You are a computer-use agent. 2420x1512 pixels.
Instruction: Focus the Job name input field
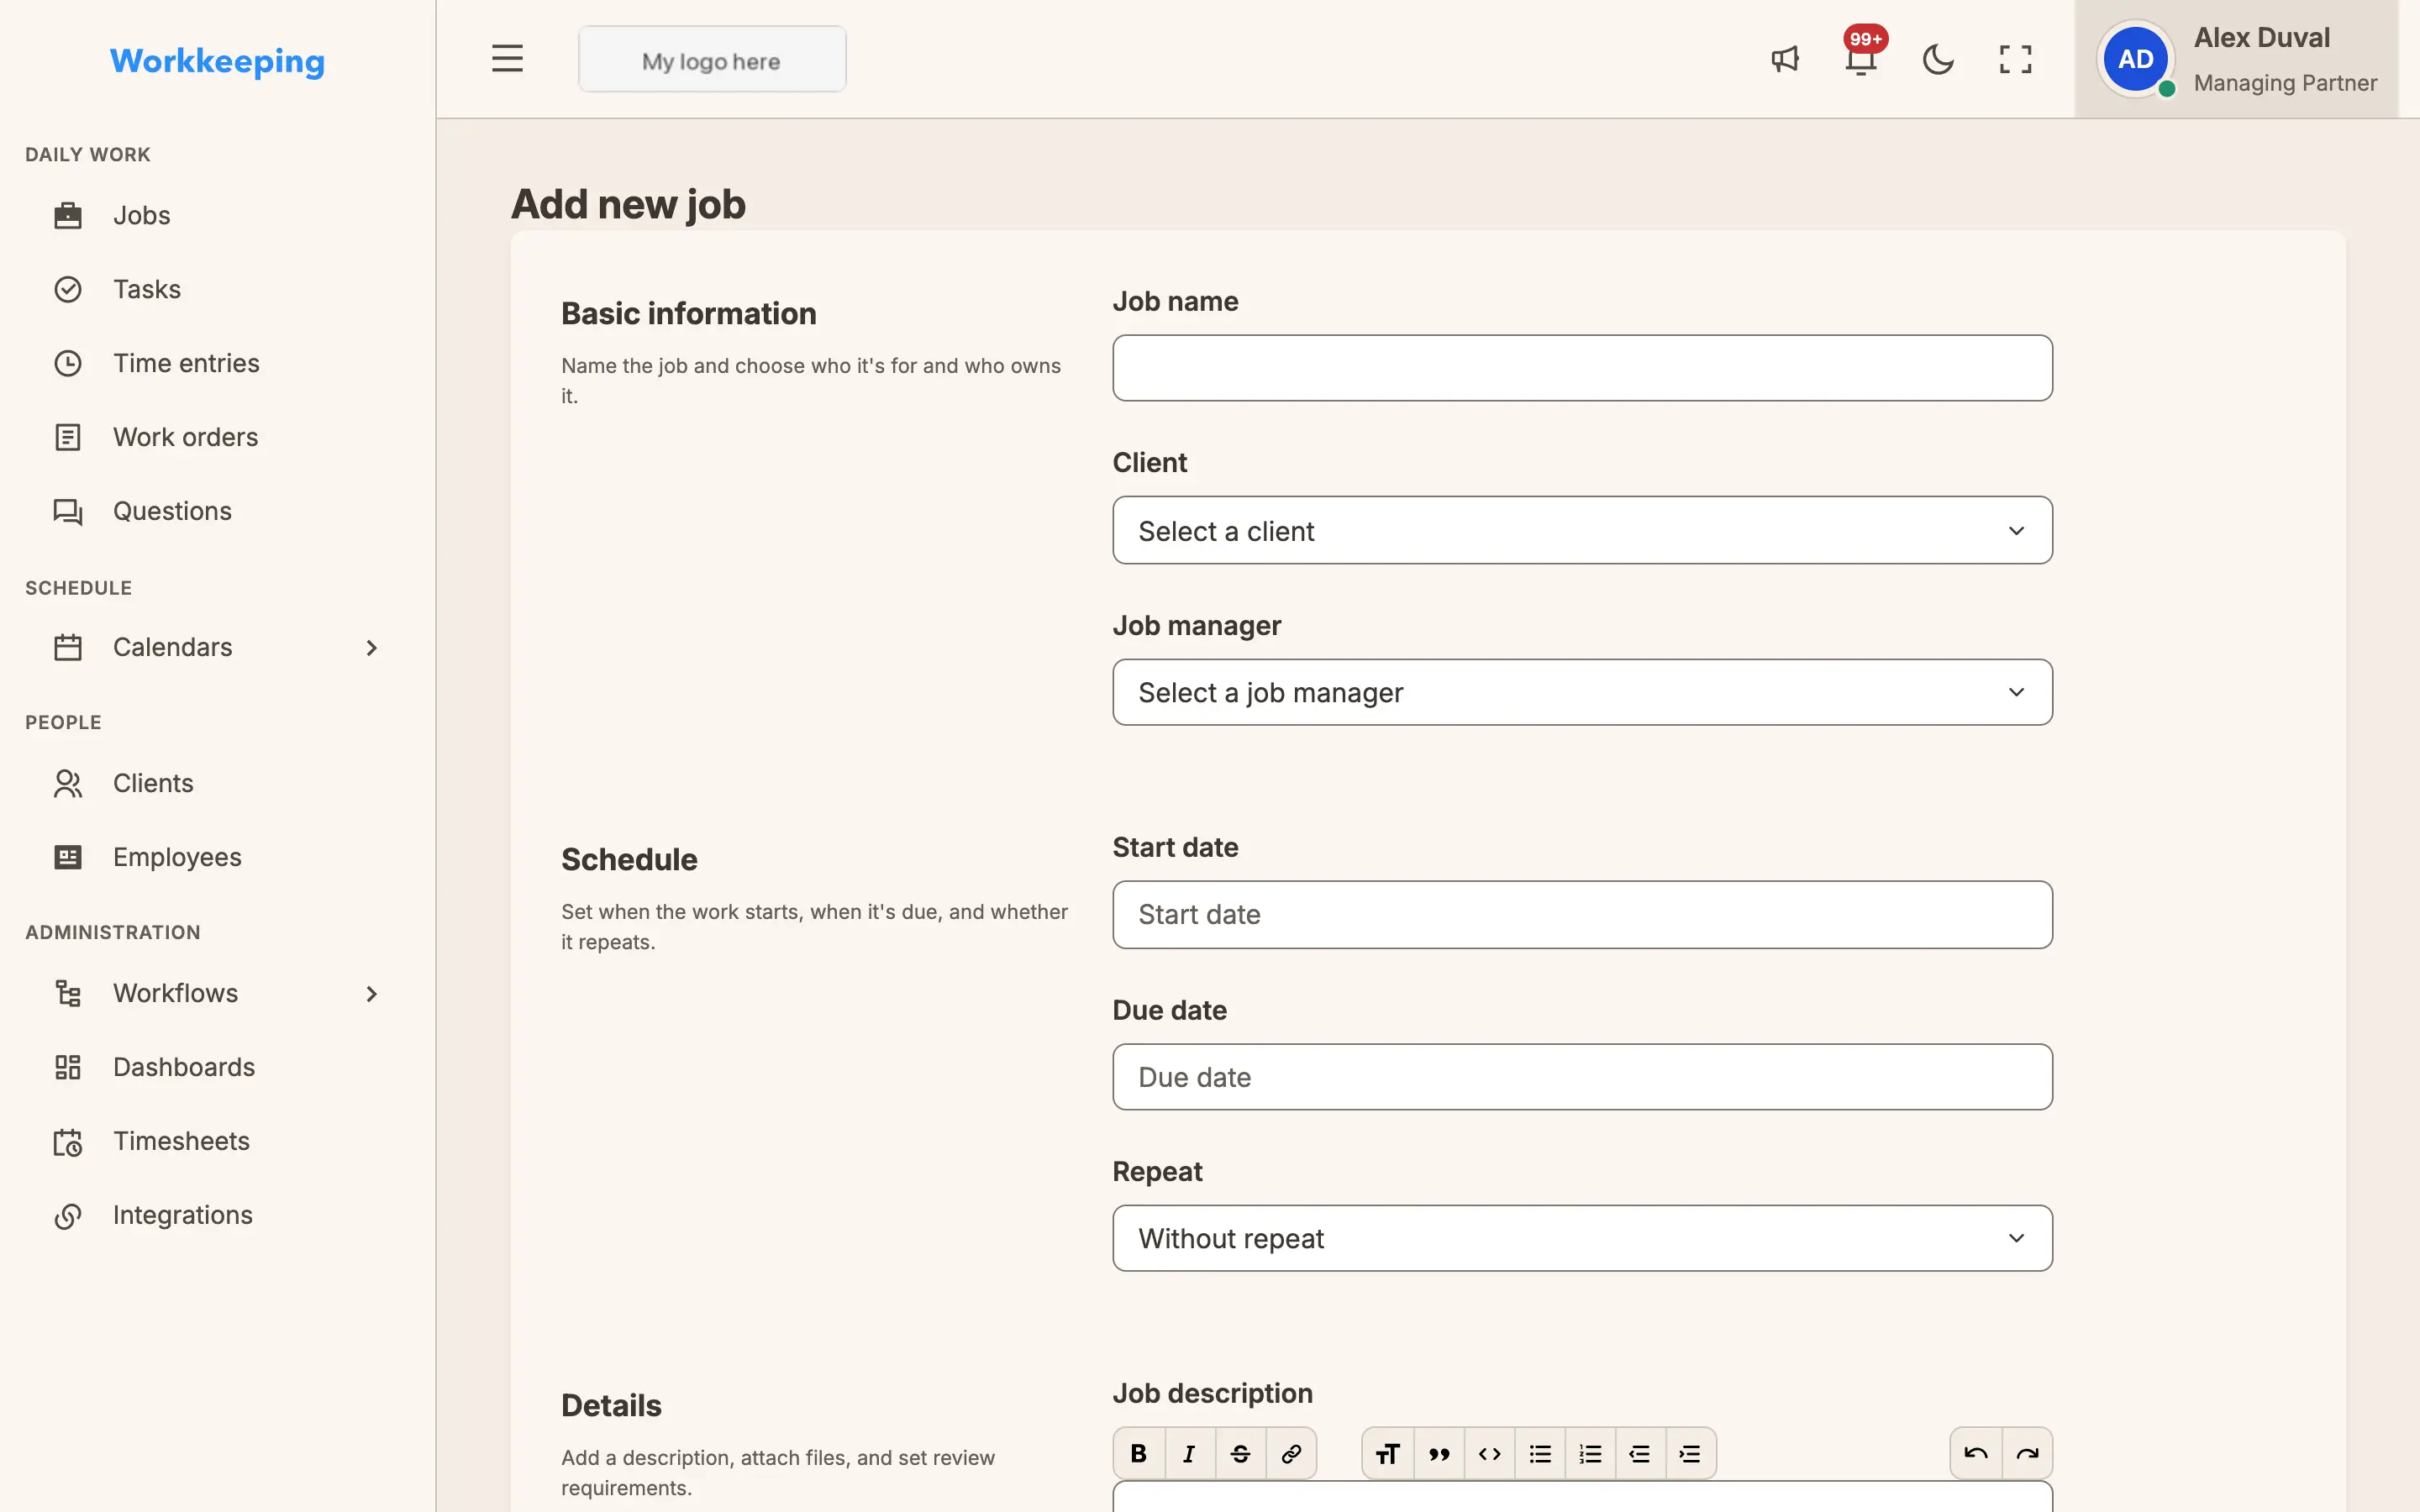point(1582,368)
